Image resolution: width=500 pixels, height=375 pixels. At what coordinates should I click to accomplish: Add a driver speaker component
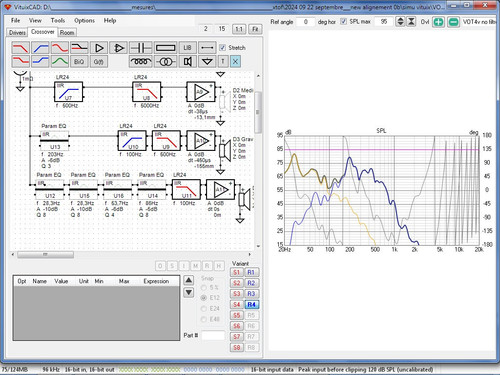click(188, 62)
